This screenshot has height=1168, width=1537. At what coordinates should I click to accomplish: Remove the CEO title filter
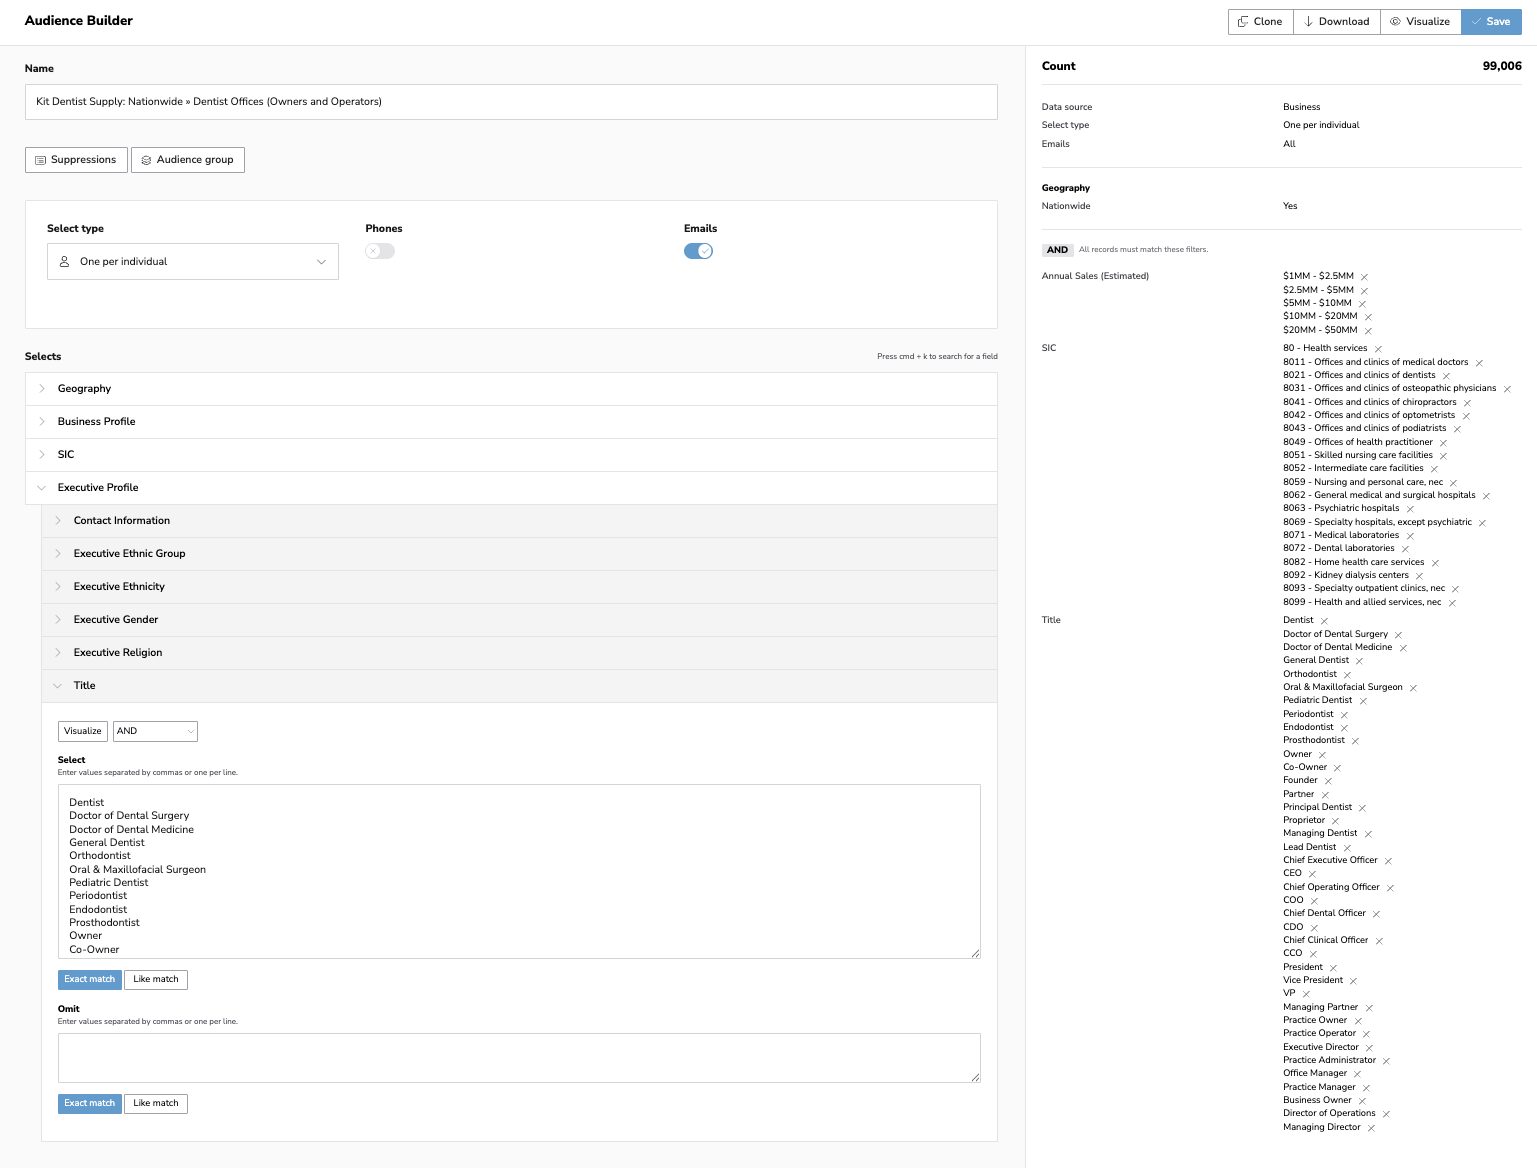pos(1312,874)
